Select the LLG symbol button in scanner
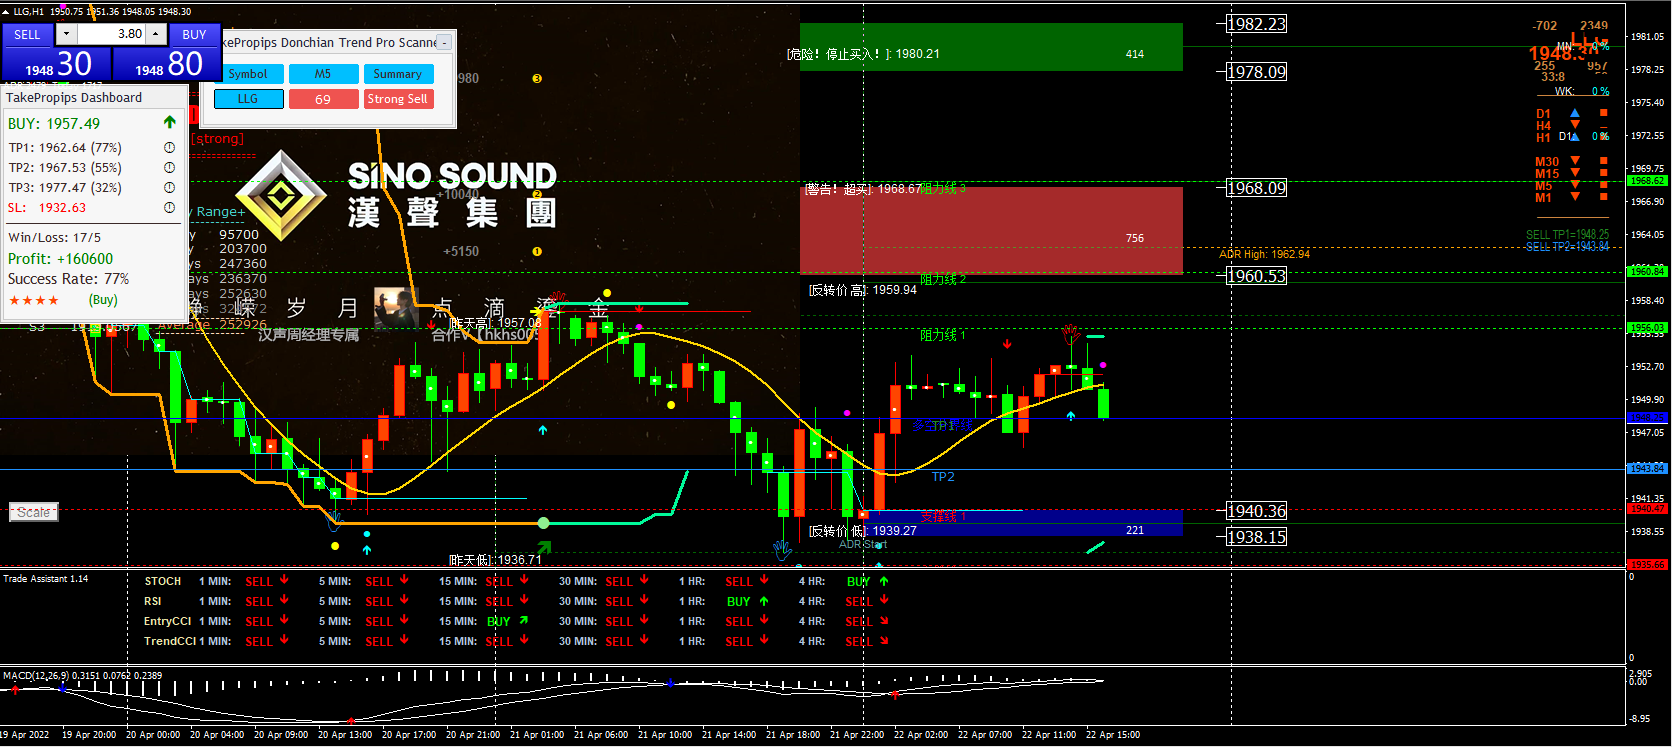The width and height of the screenshot is (1673, 748). point(248,99)
